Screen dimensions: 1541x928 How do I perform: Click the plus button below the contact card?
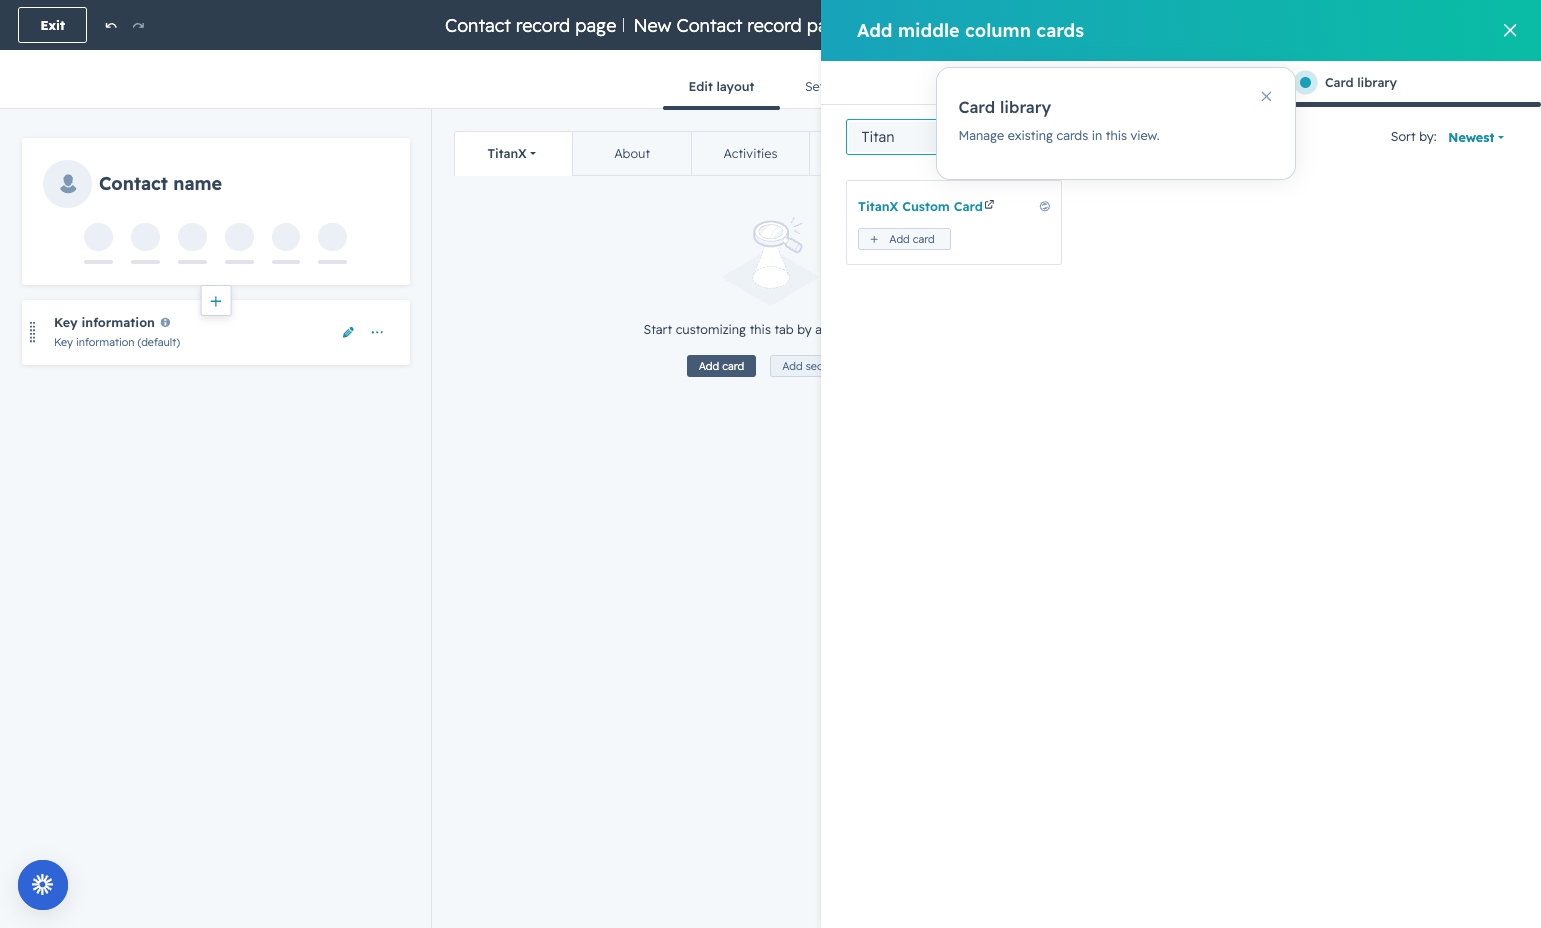(216, 301)
